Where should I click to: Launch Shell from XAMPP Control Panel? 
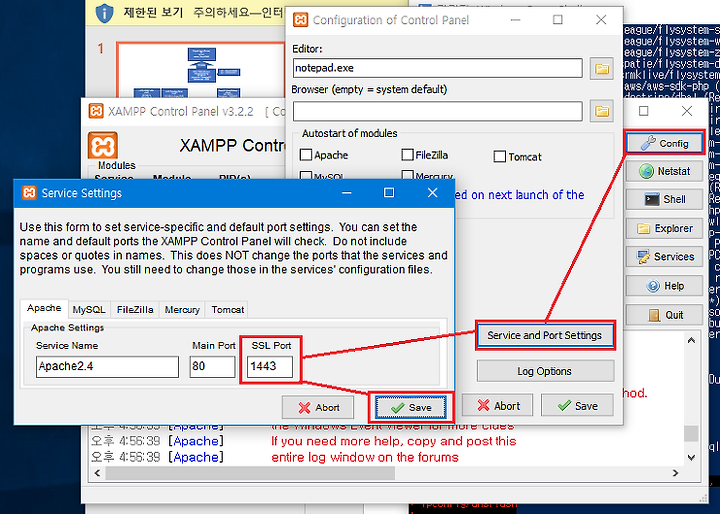(x=664, y=199)
